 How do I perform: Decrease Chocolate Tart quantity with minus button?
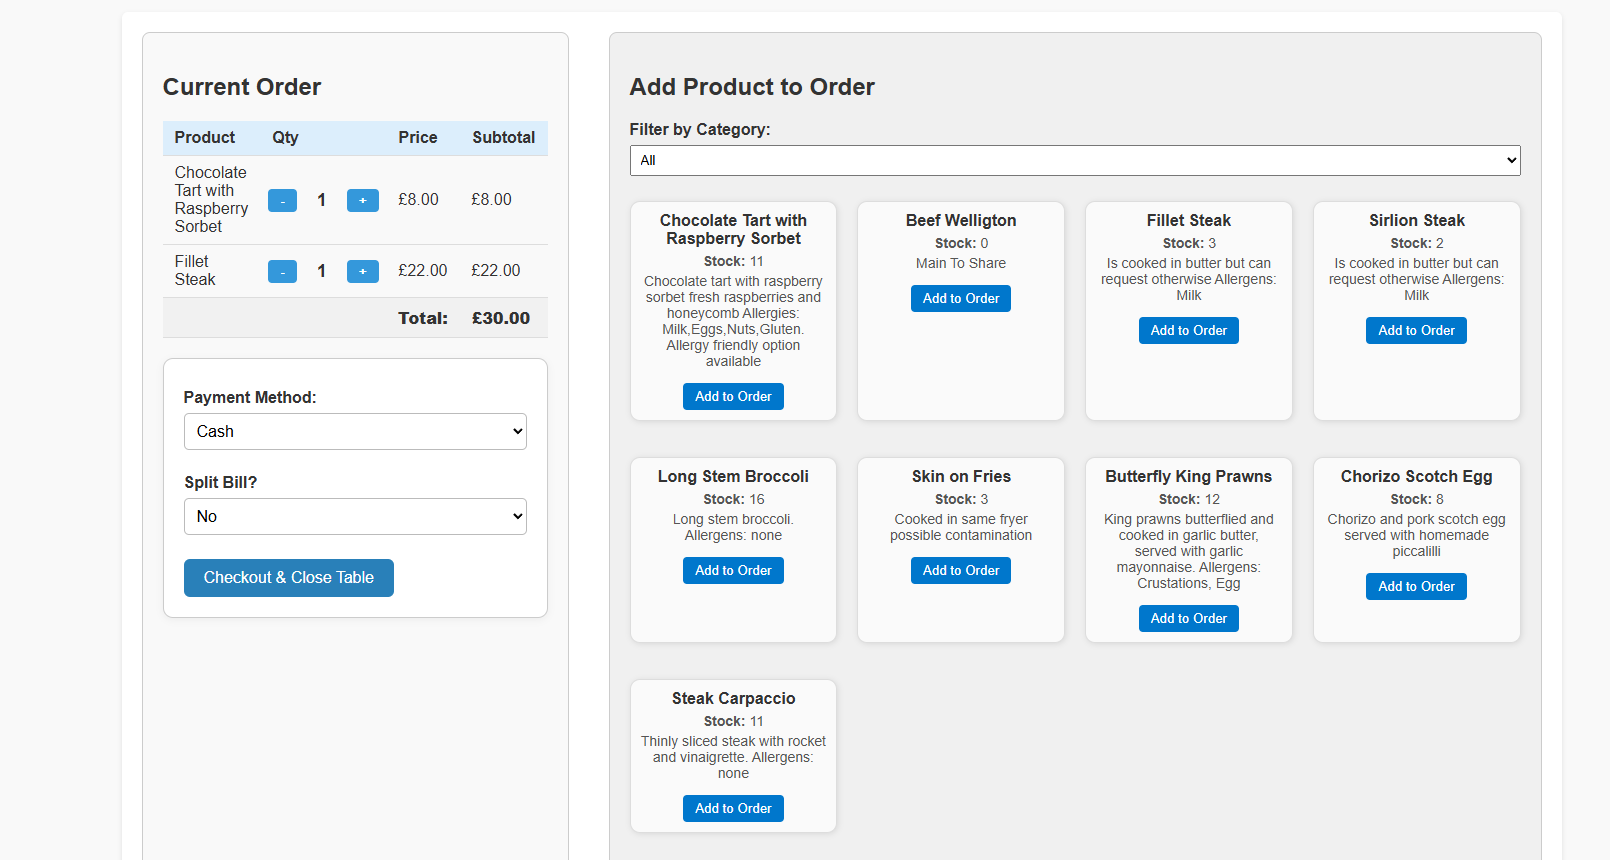pos(282,201)
